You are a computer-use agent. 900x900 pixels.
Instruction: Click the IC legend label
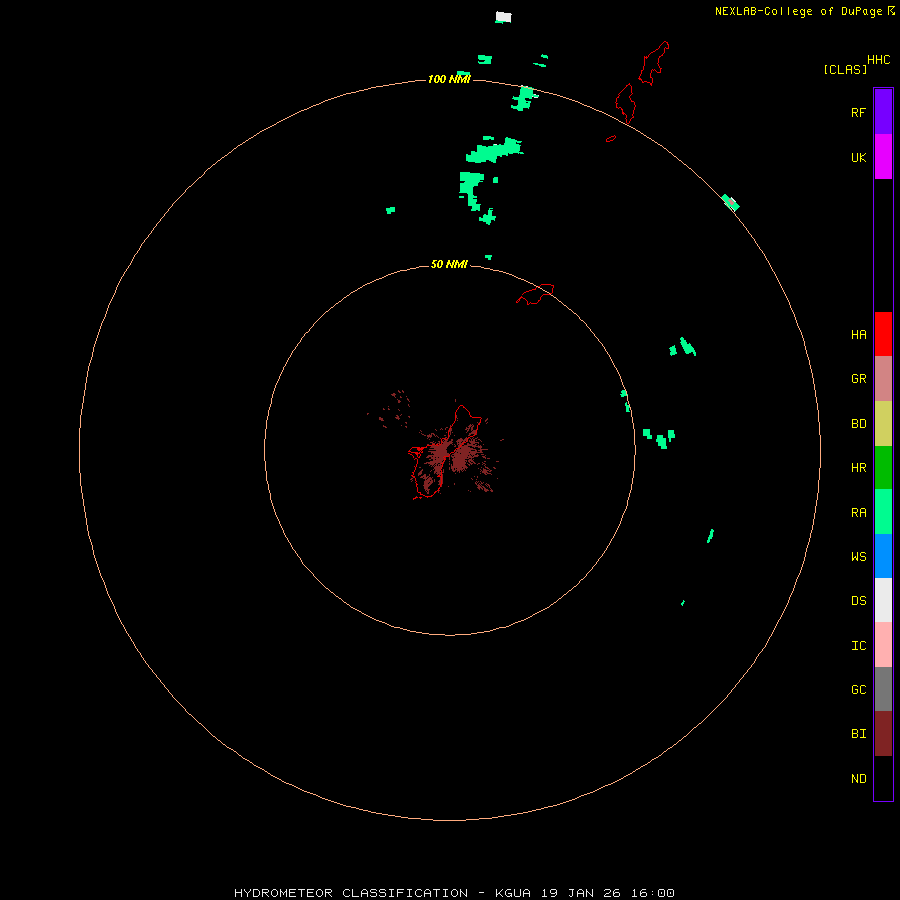(858, 646)
